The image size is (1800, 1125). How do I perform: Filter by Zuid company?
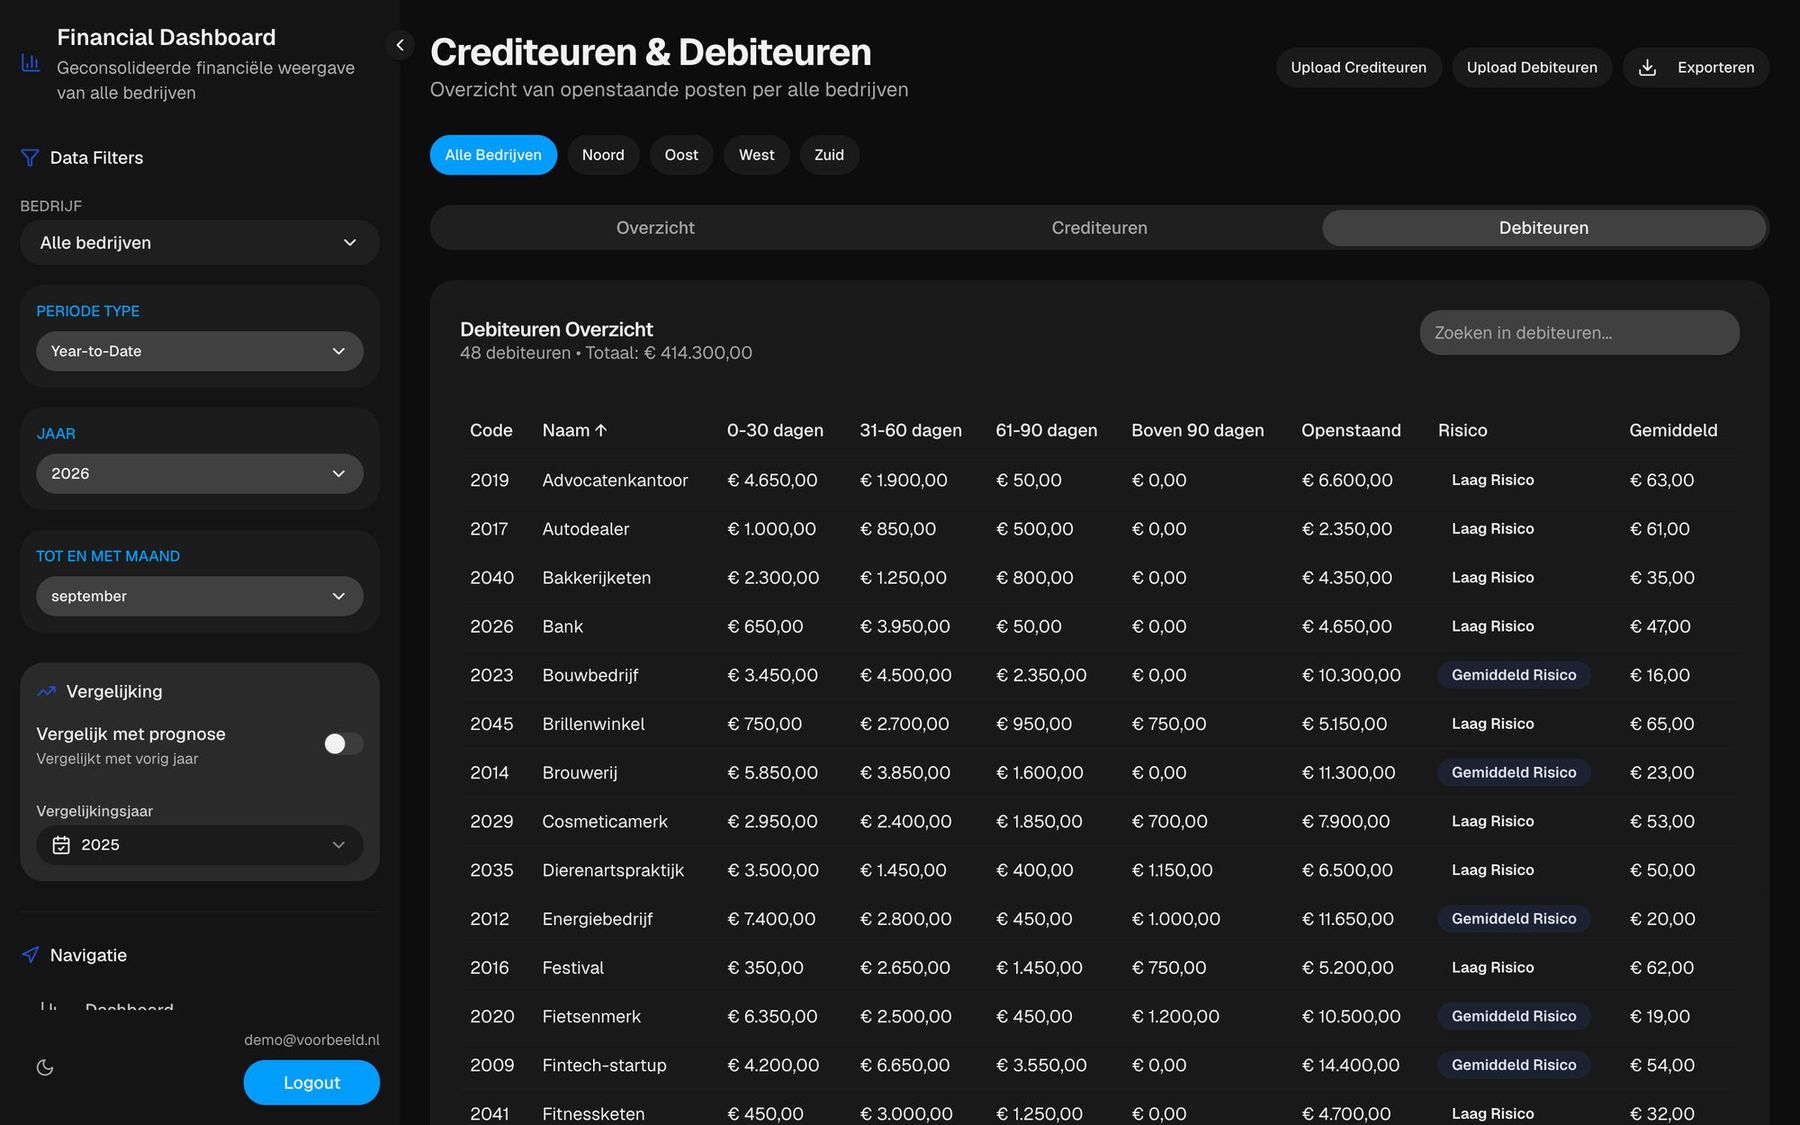coord(829,155)
